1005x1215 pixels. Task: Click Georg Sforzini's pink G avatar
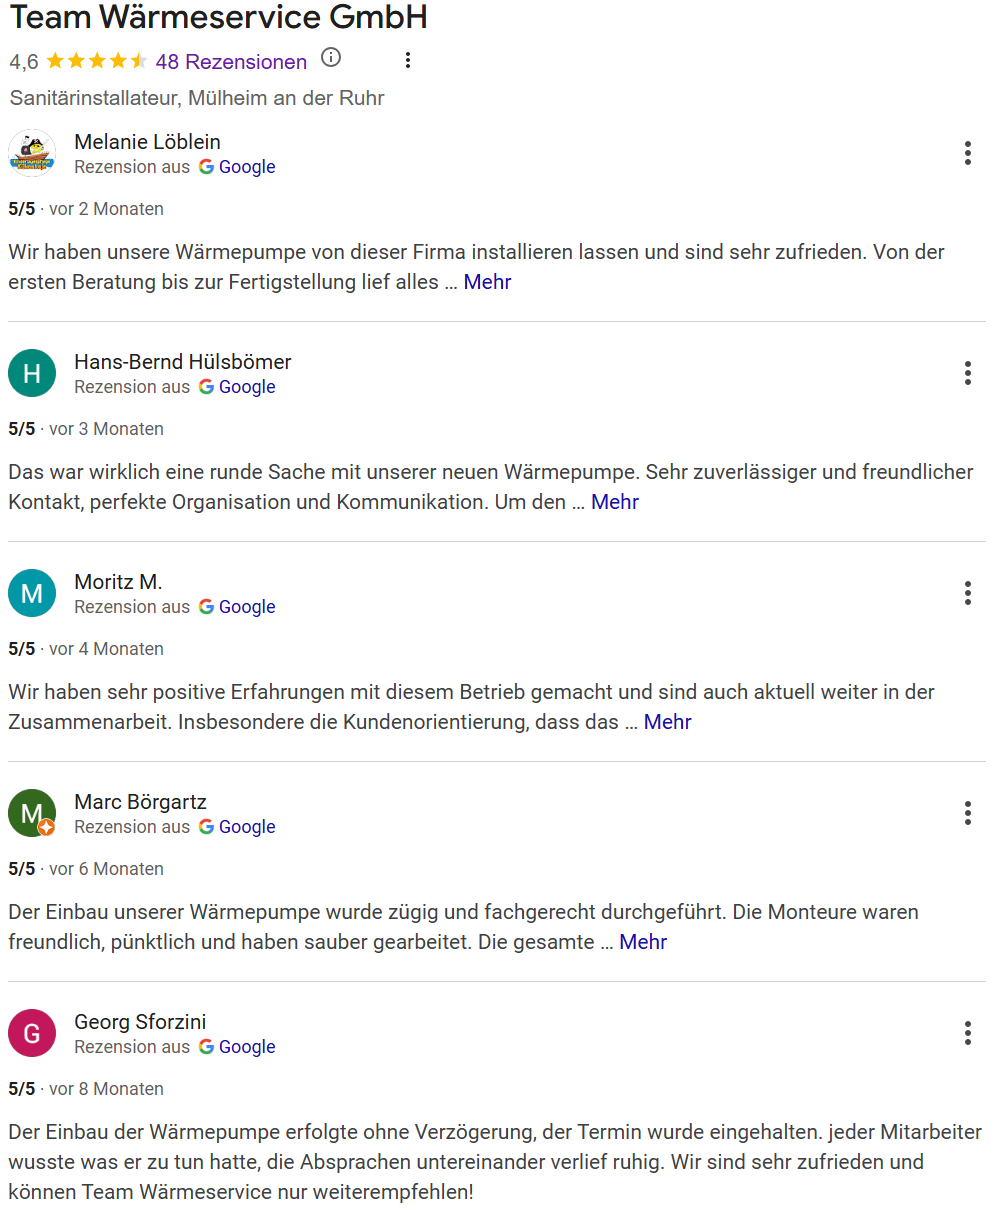coord(32,1033)
